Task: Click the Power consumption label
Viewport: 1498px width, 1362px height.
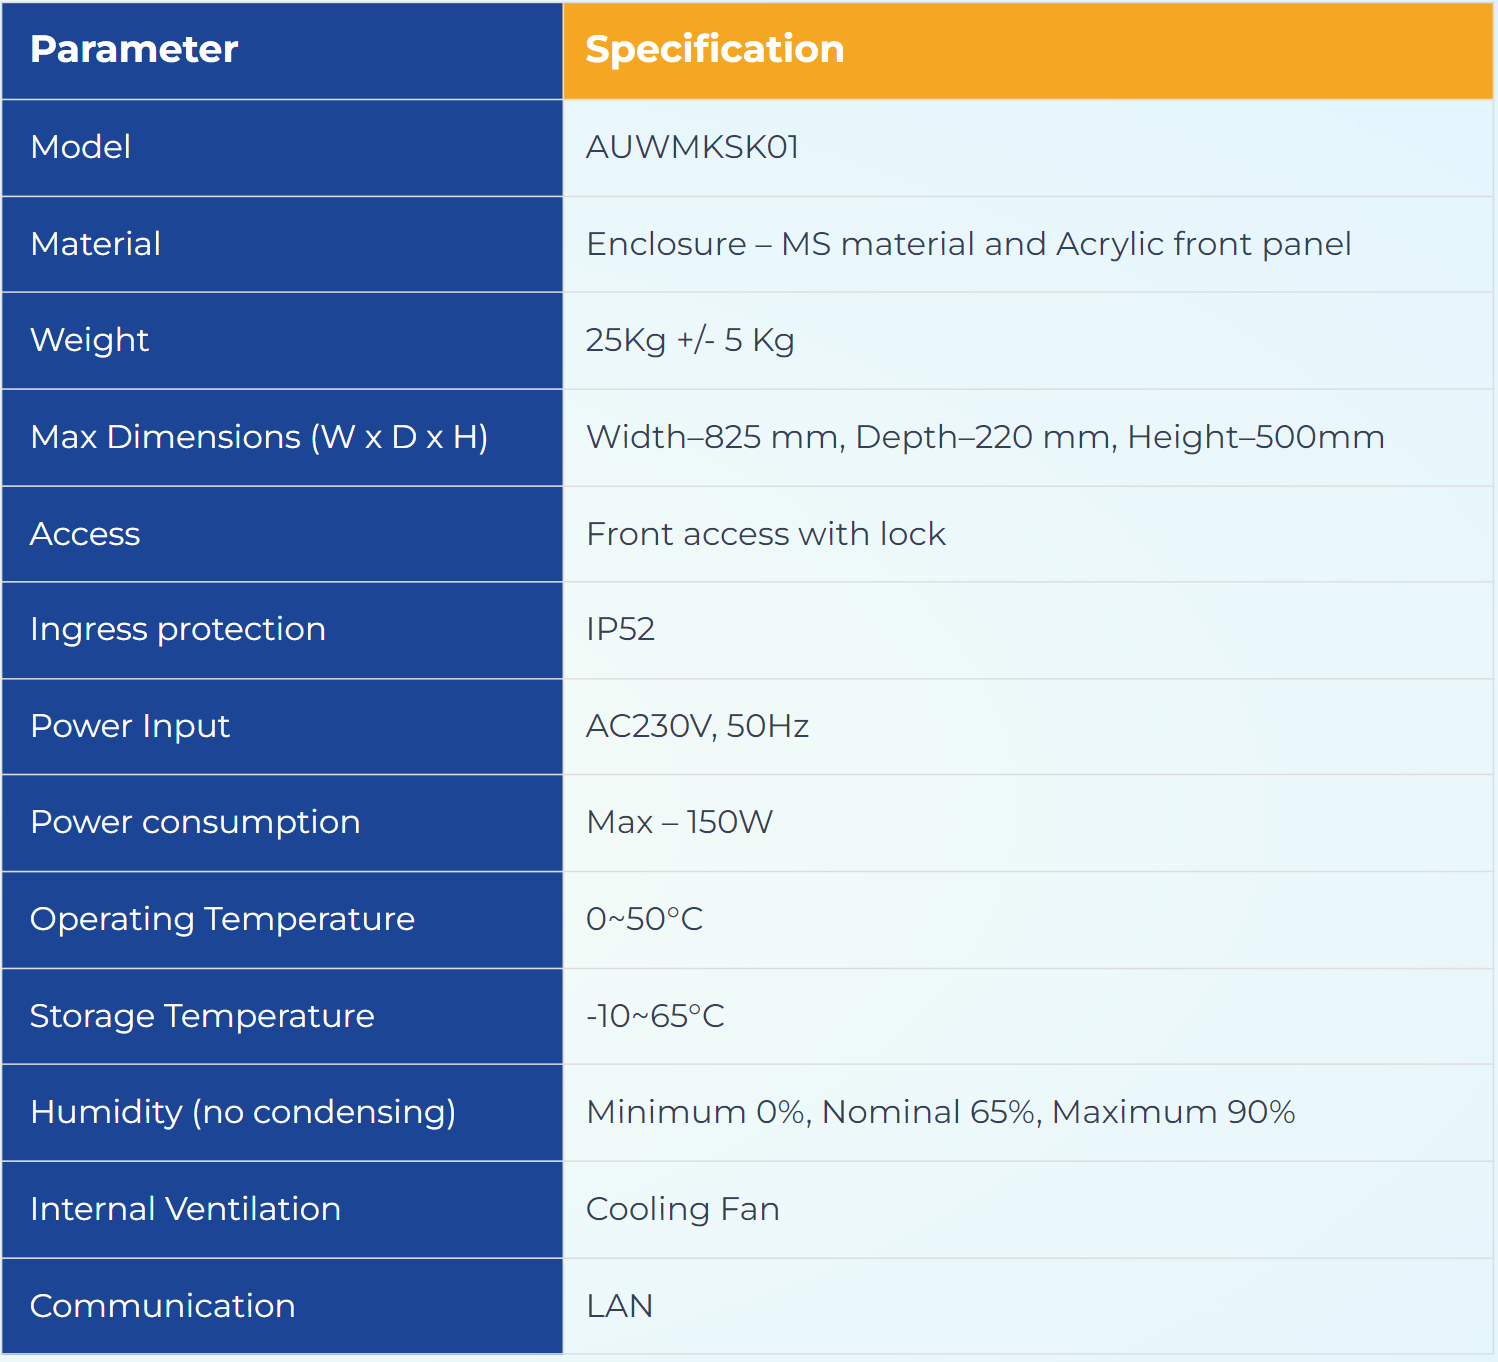Action: point(195,822)
